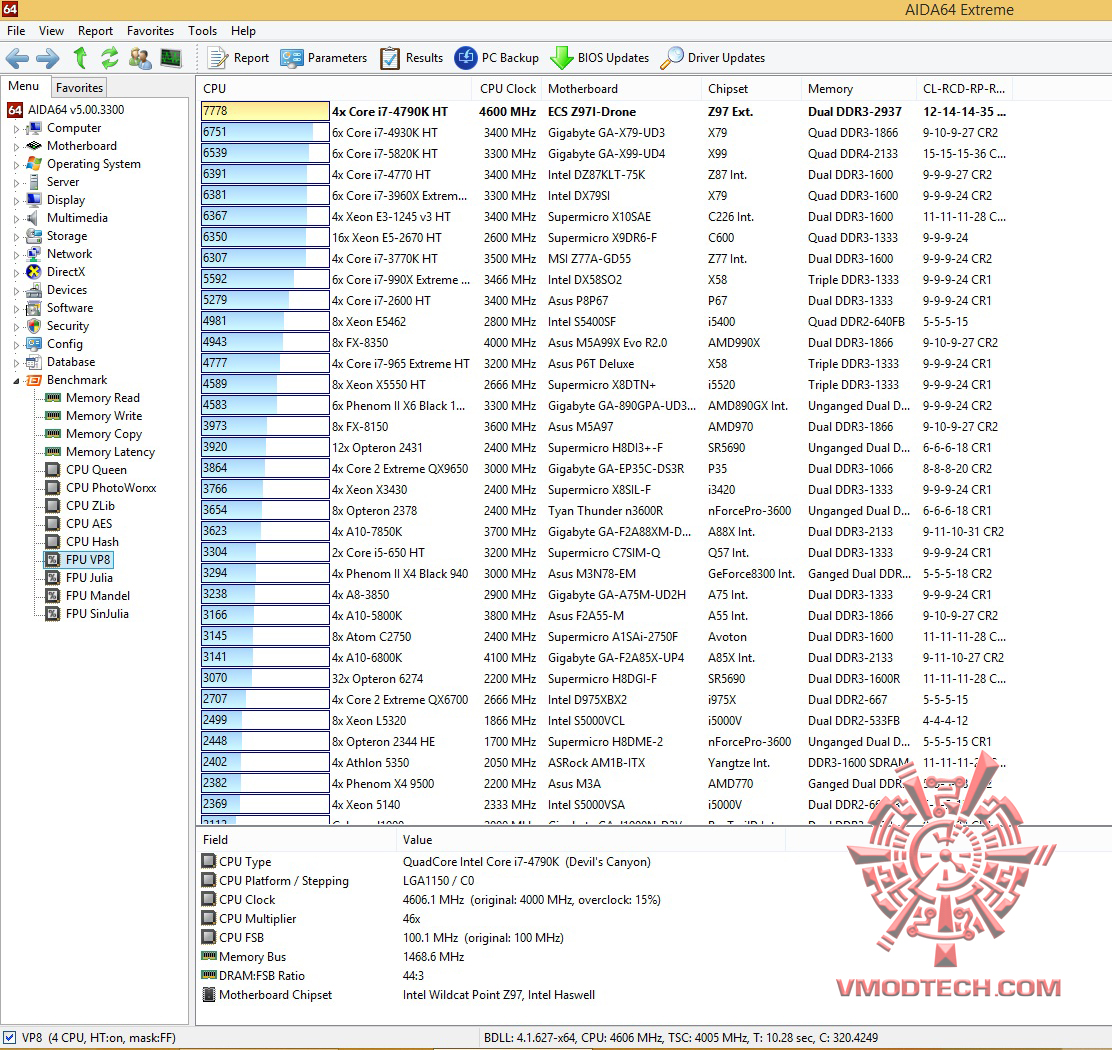Open the Tools menu
1112x1050 pixels.
202,30
